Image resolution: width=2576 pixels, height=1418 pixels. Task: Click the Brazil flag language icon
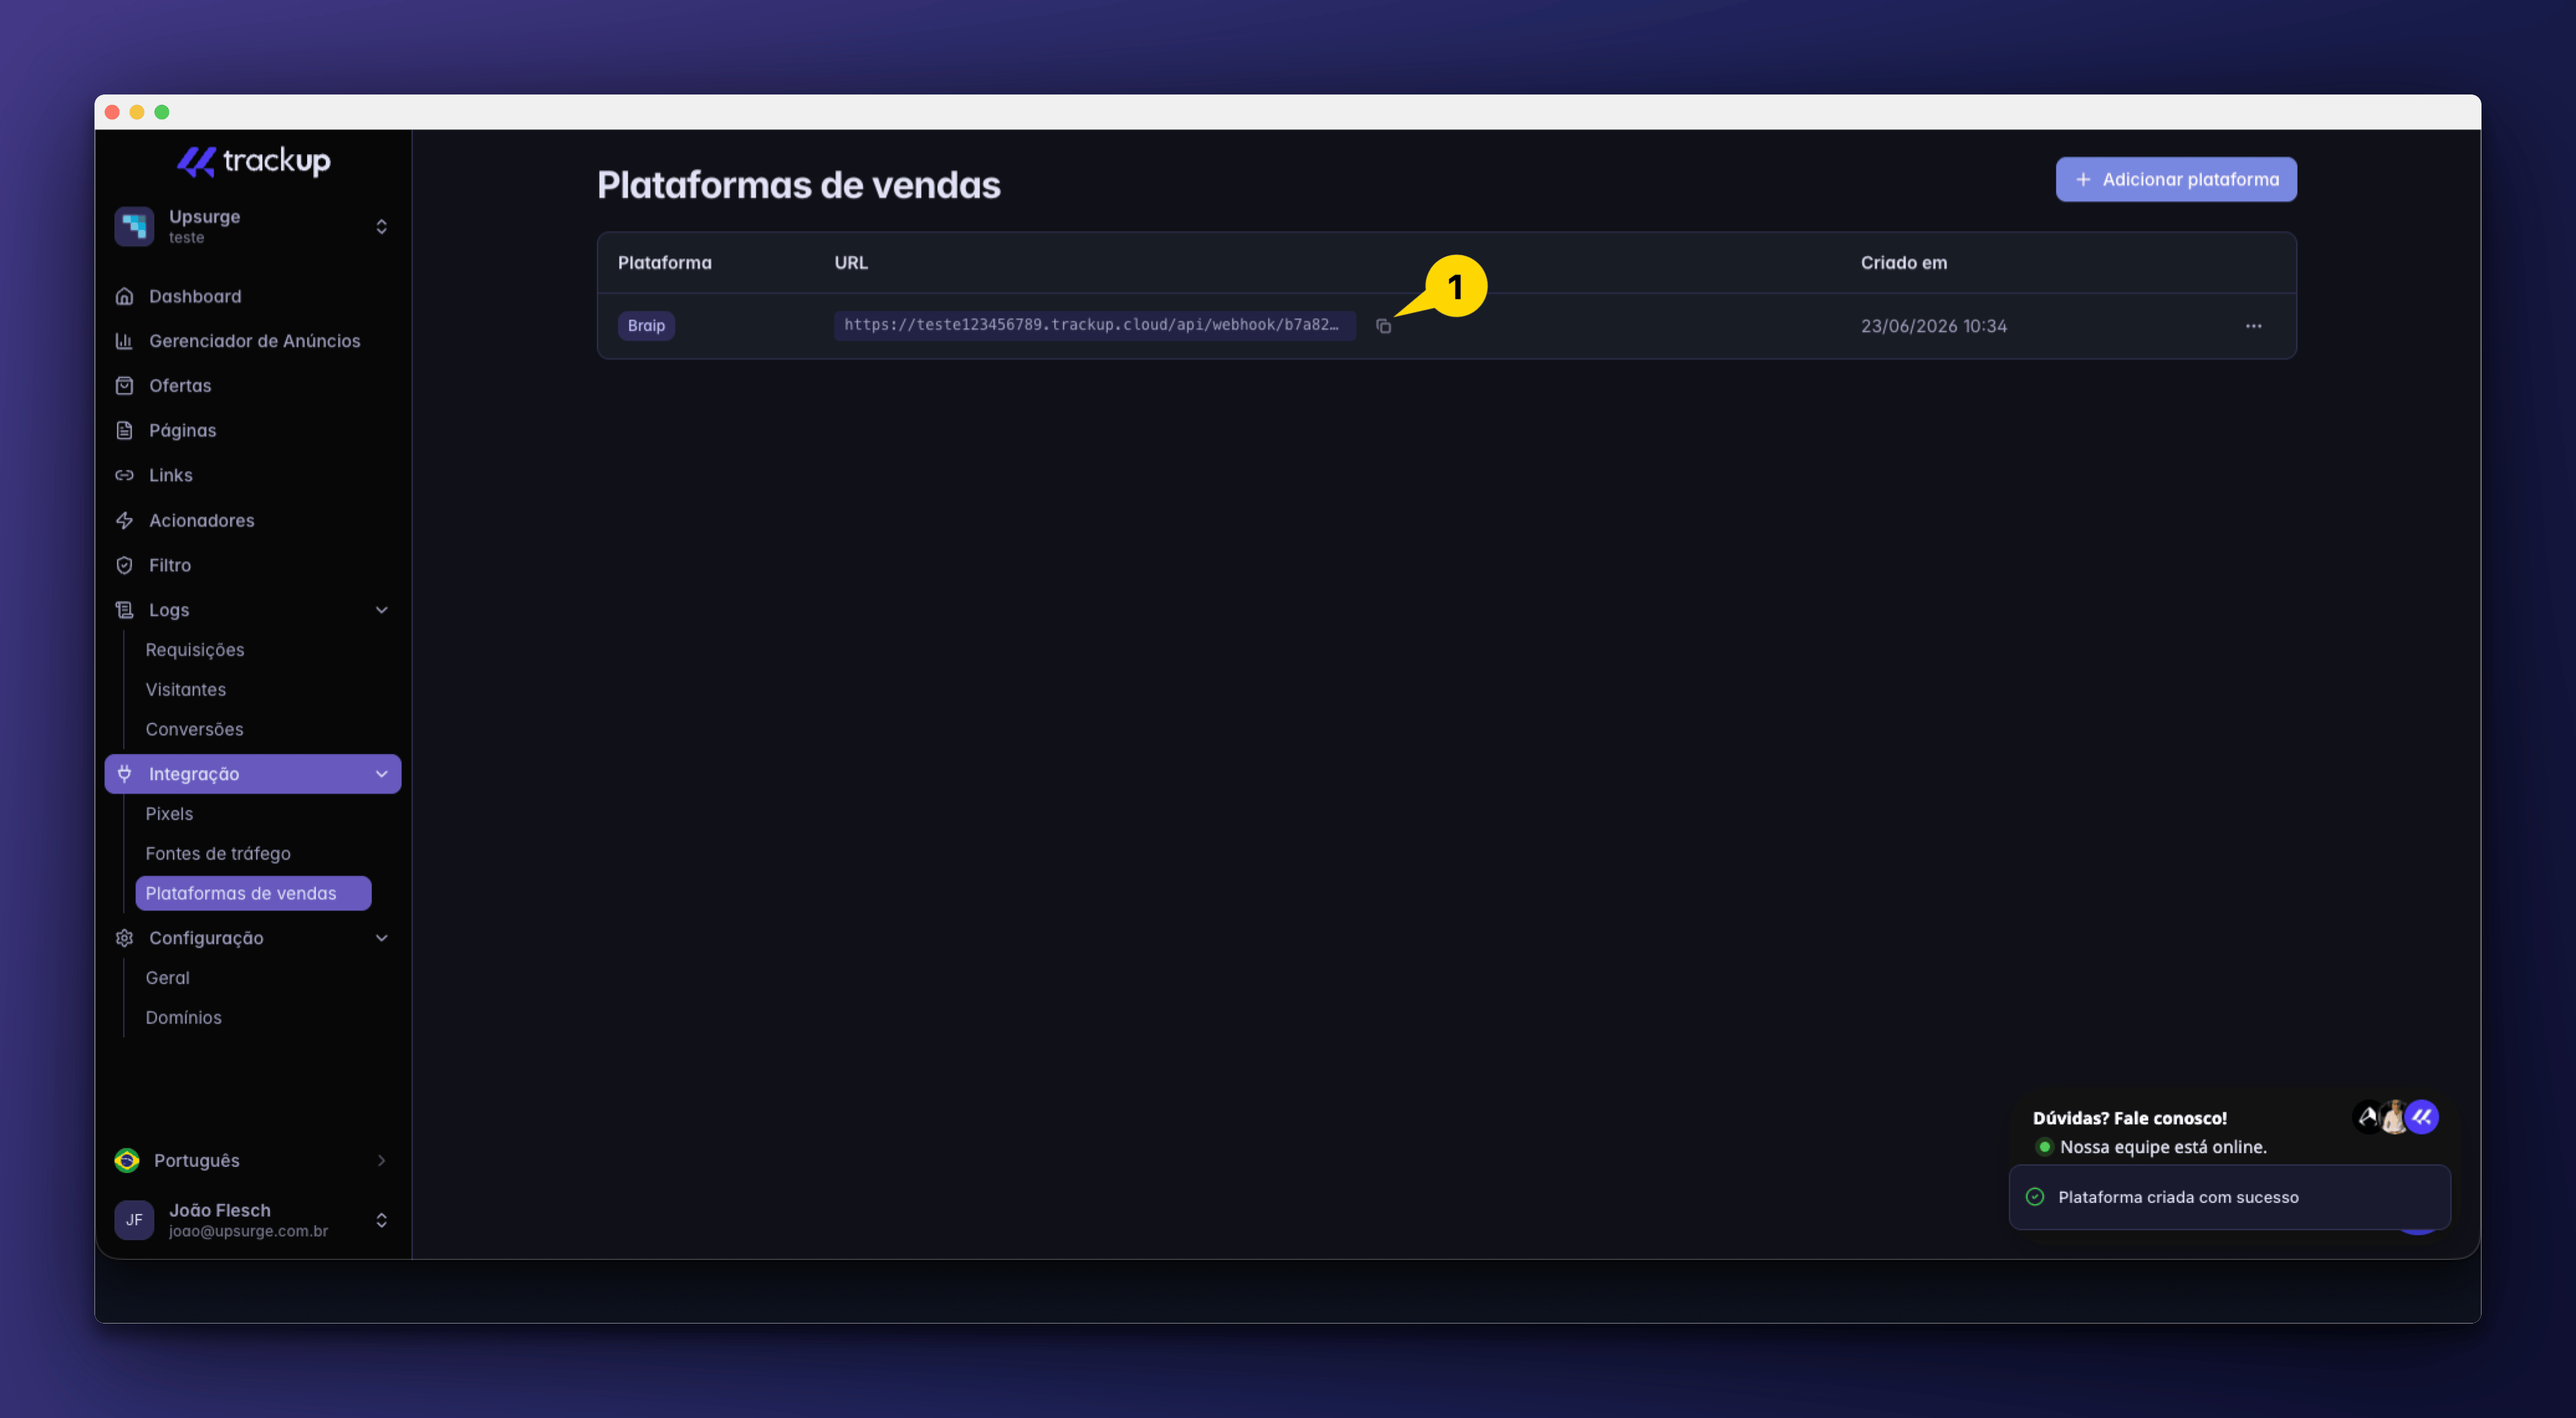tap(127, 1160)
